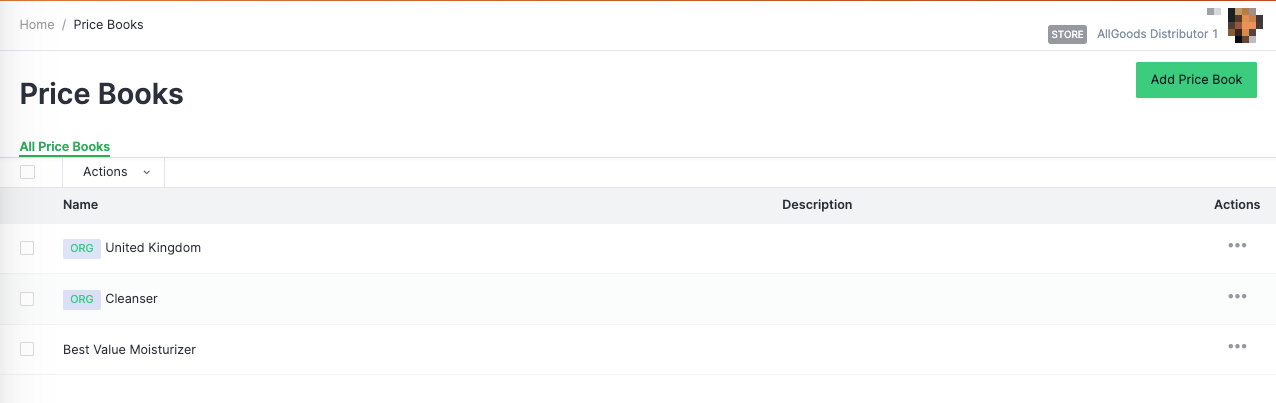Open ellipsis menu for Best Value Moisturizer
This screenshot has height=403, width=1276.
1237,347
